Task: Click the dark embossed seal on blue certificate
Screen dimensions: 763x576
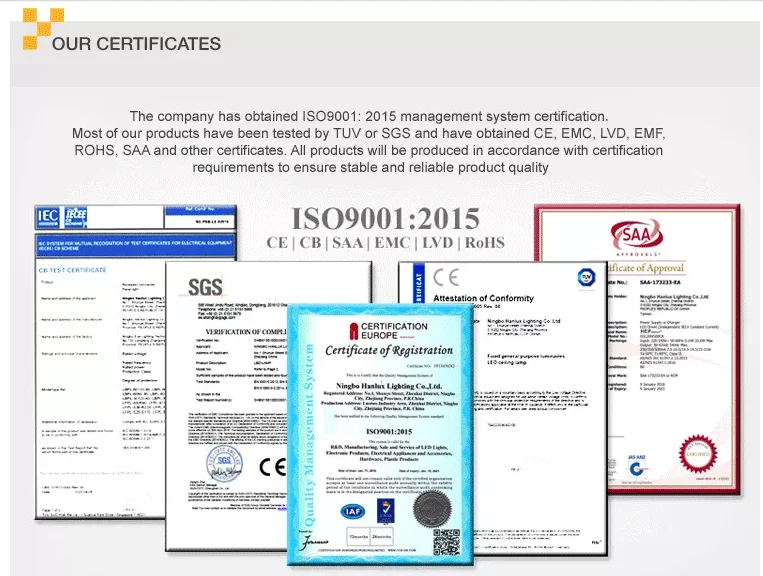Action: click(432, 510)
